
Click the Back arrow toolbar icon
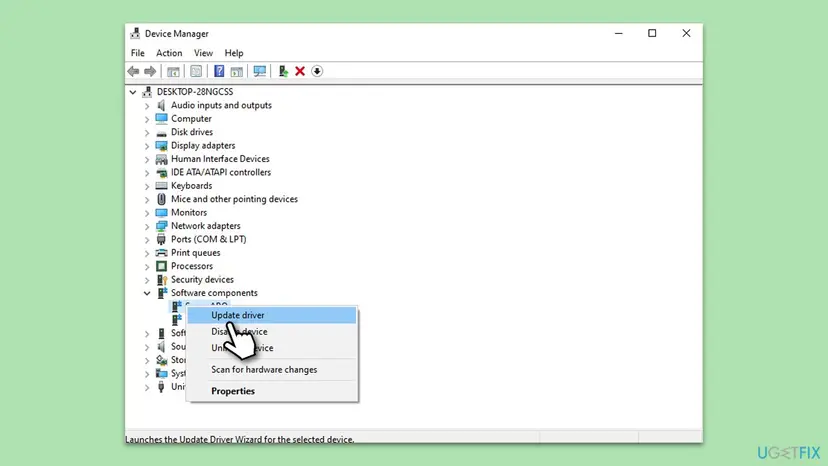[x=133, y=71]
